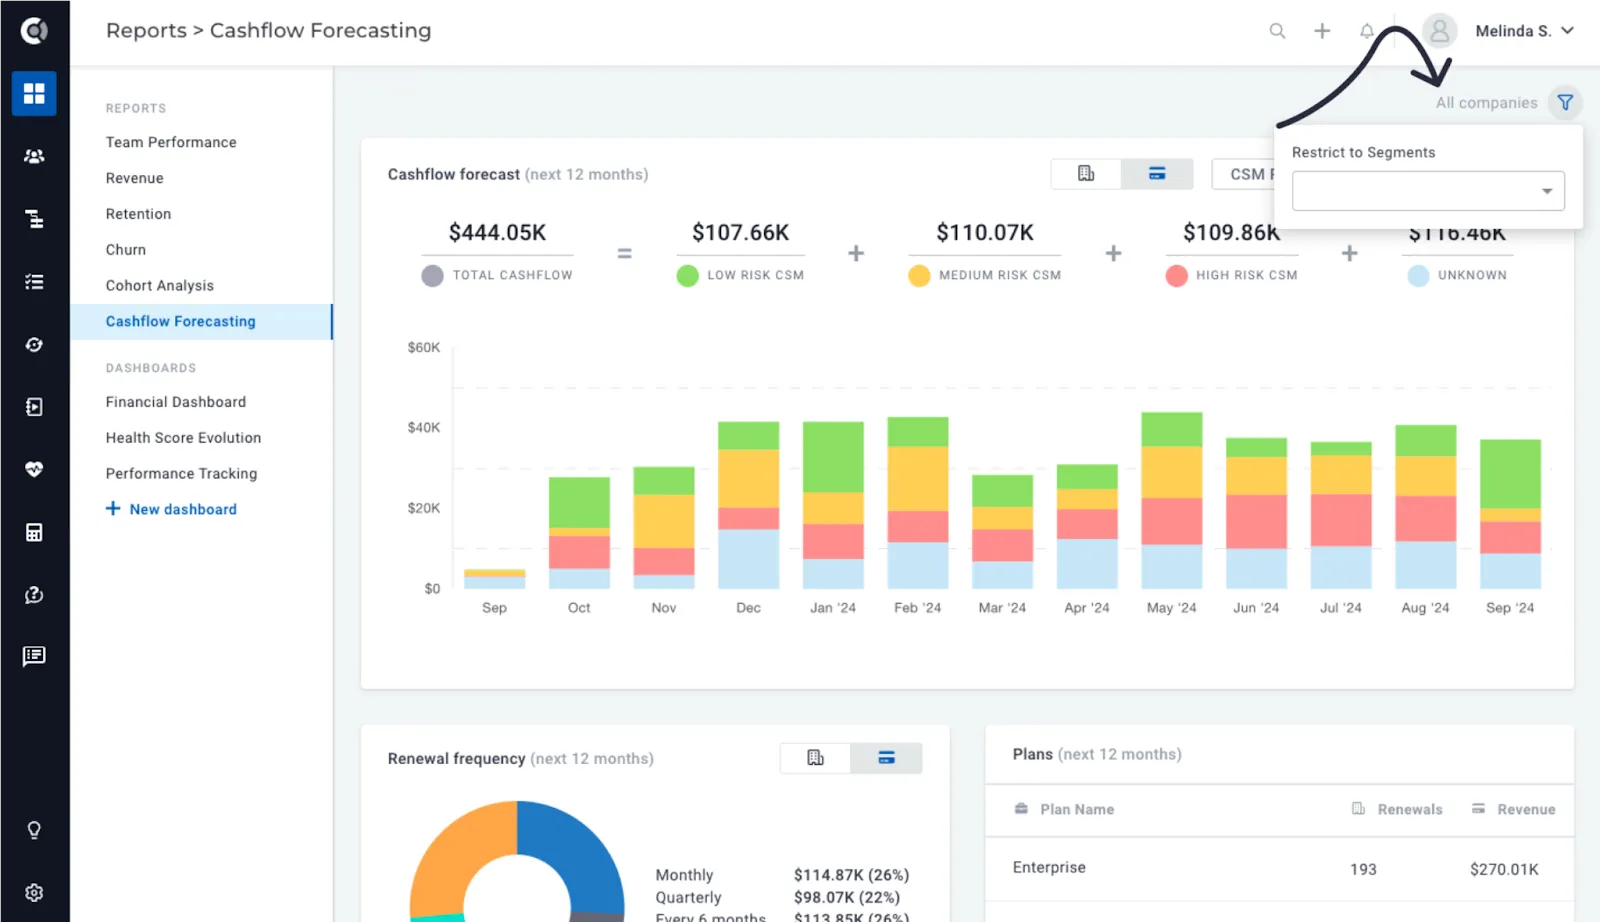Click the help question sidebar icon
Viewport: 1600px width, 922px height.
[34, 595]
